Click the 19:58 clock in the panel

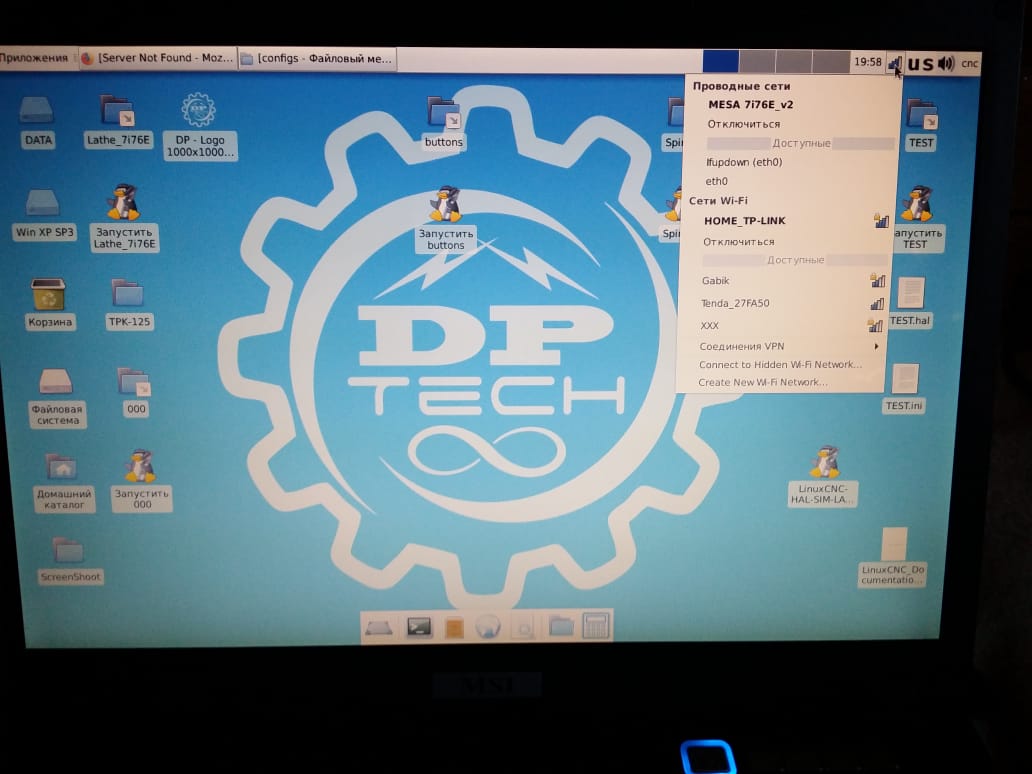coord(867,62)
